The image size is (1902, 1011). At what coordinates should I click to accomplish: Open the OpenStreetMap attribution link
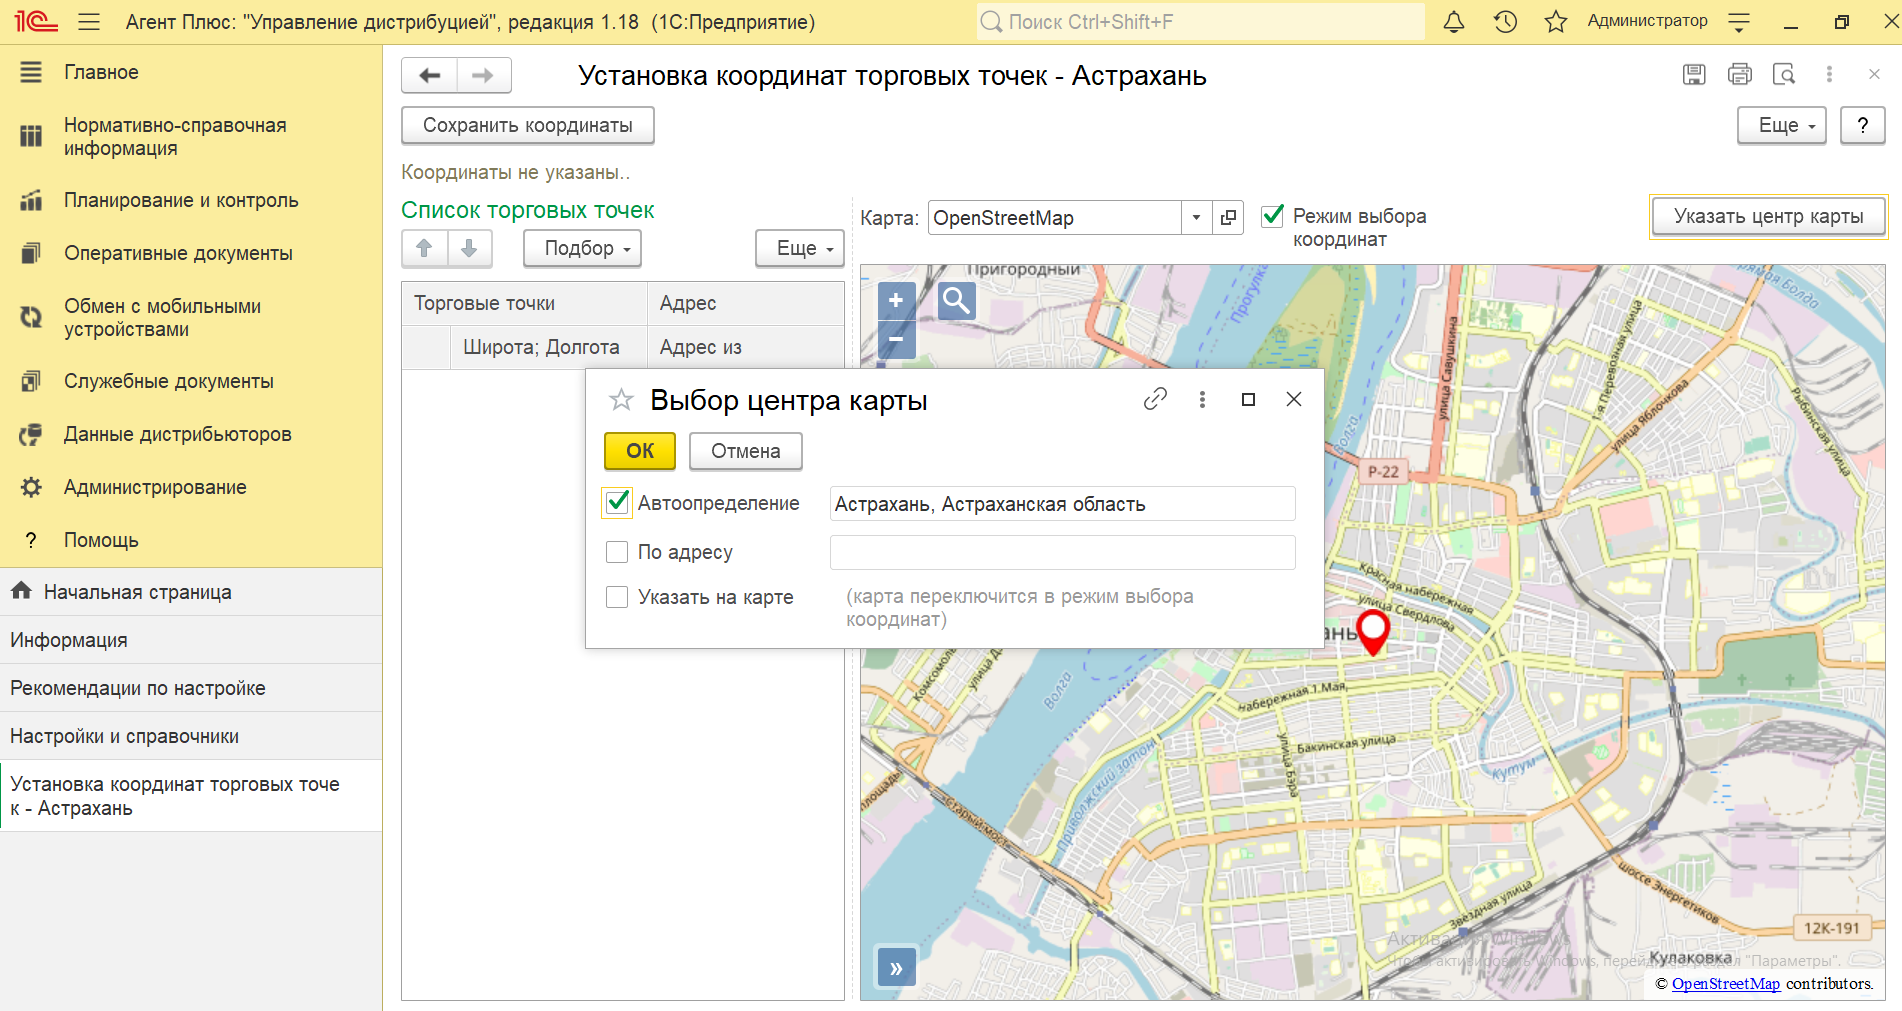[1726, 983]
